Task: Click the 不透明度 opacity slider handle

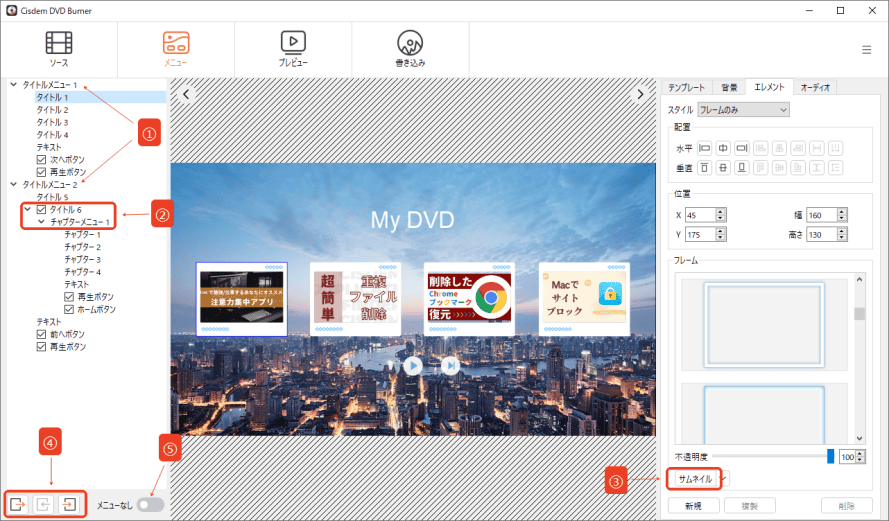Action: coord(830,456)
